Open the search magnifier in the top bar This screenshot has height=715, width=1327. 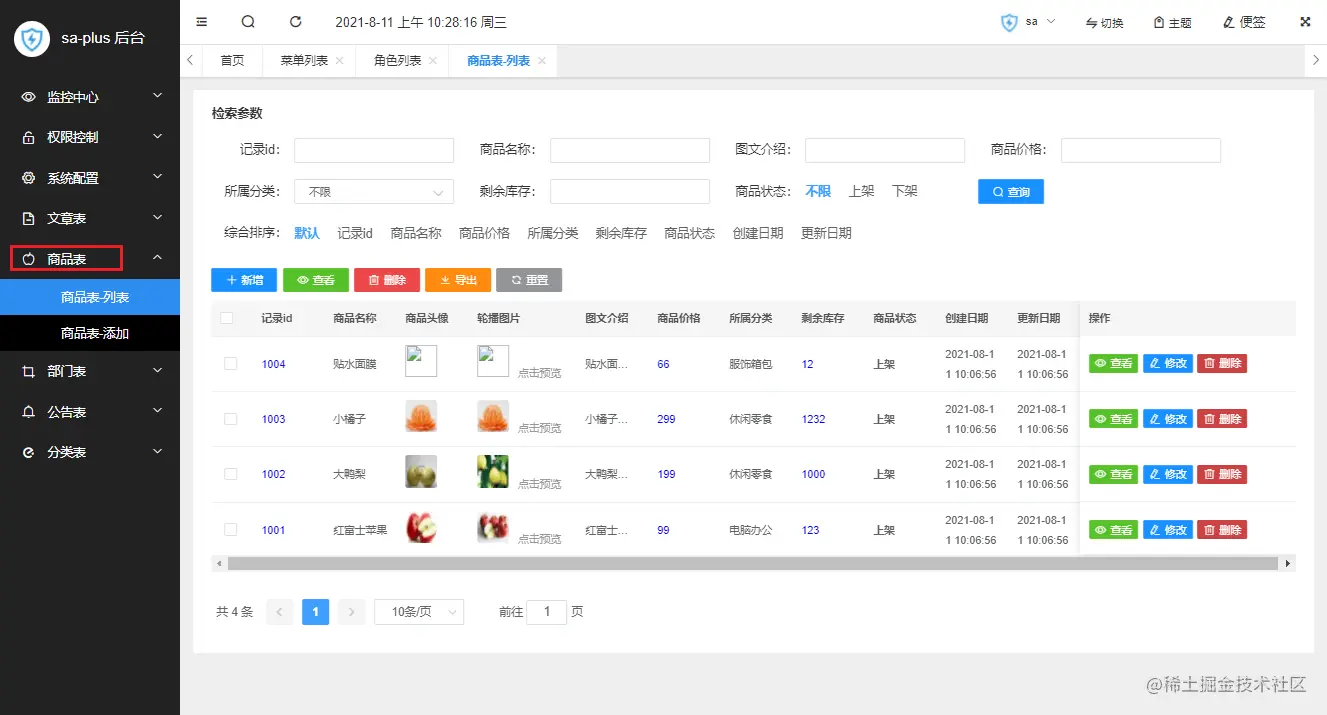click(248, 21)
